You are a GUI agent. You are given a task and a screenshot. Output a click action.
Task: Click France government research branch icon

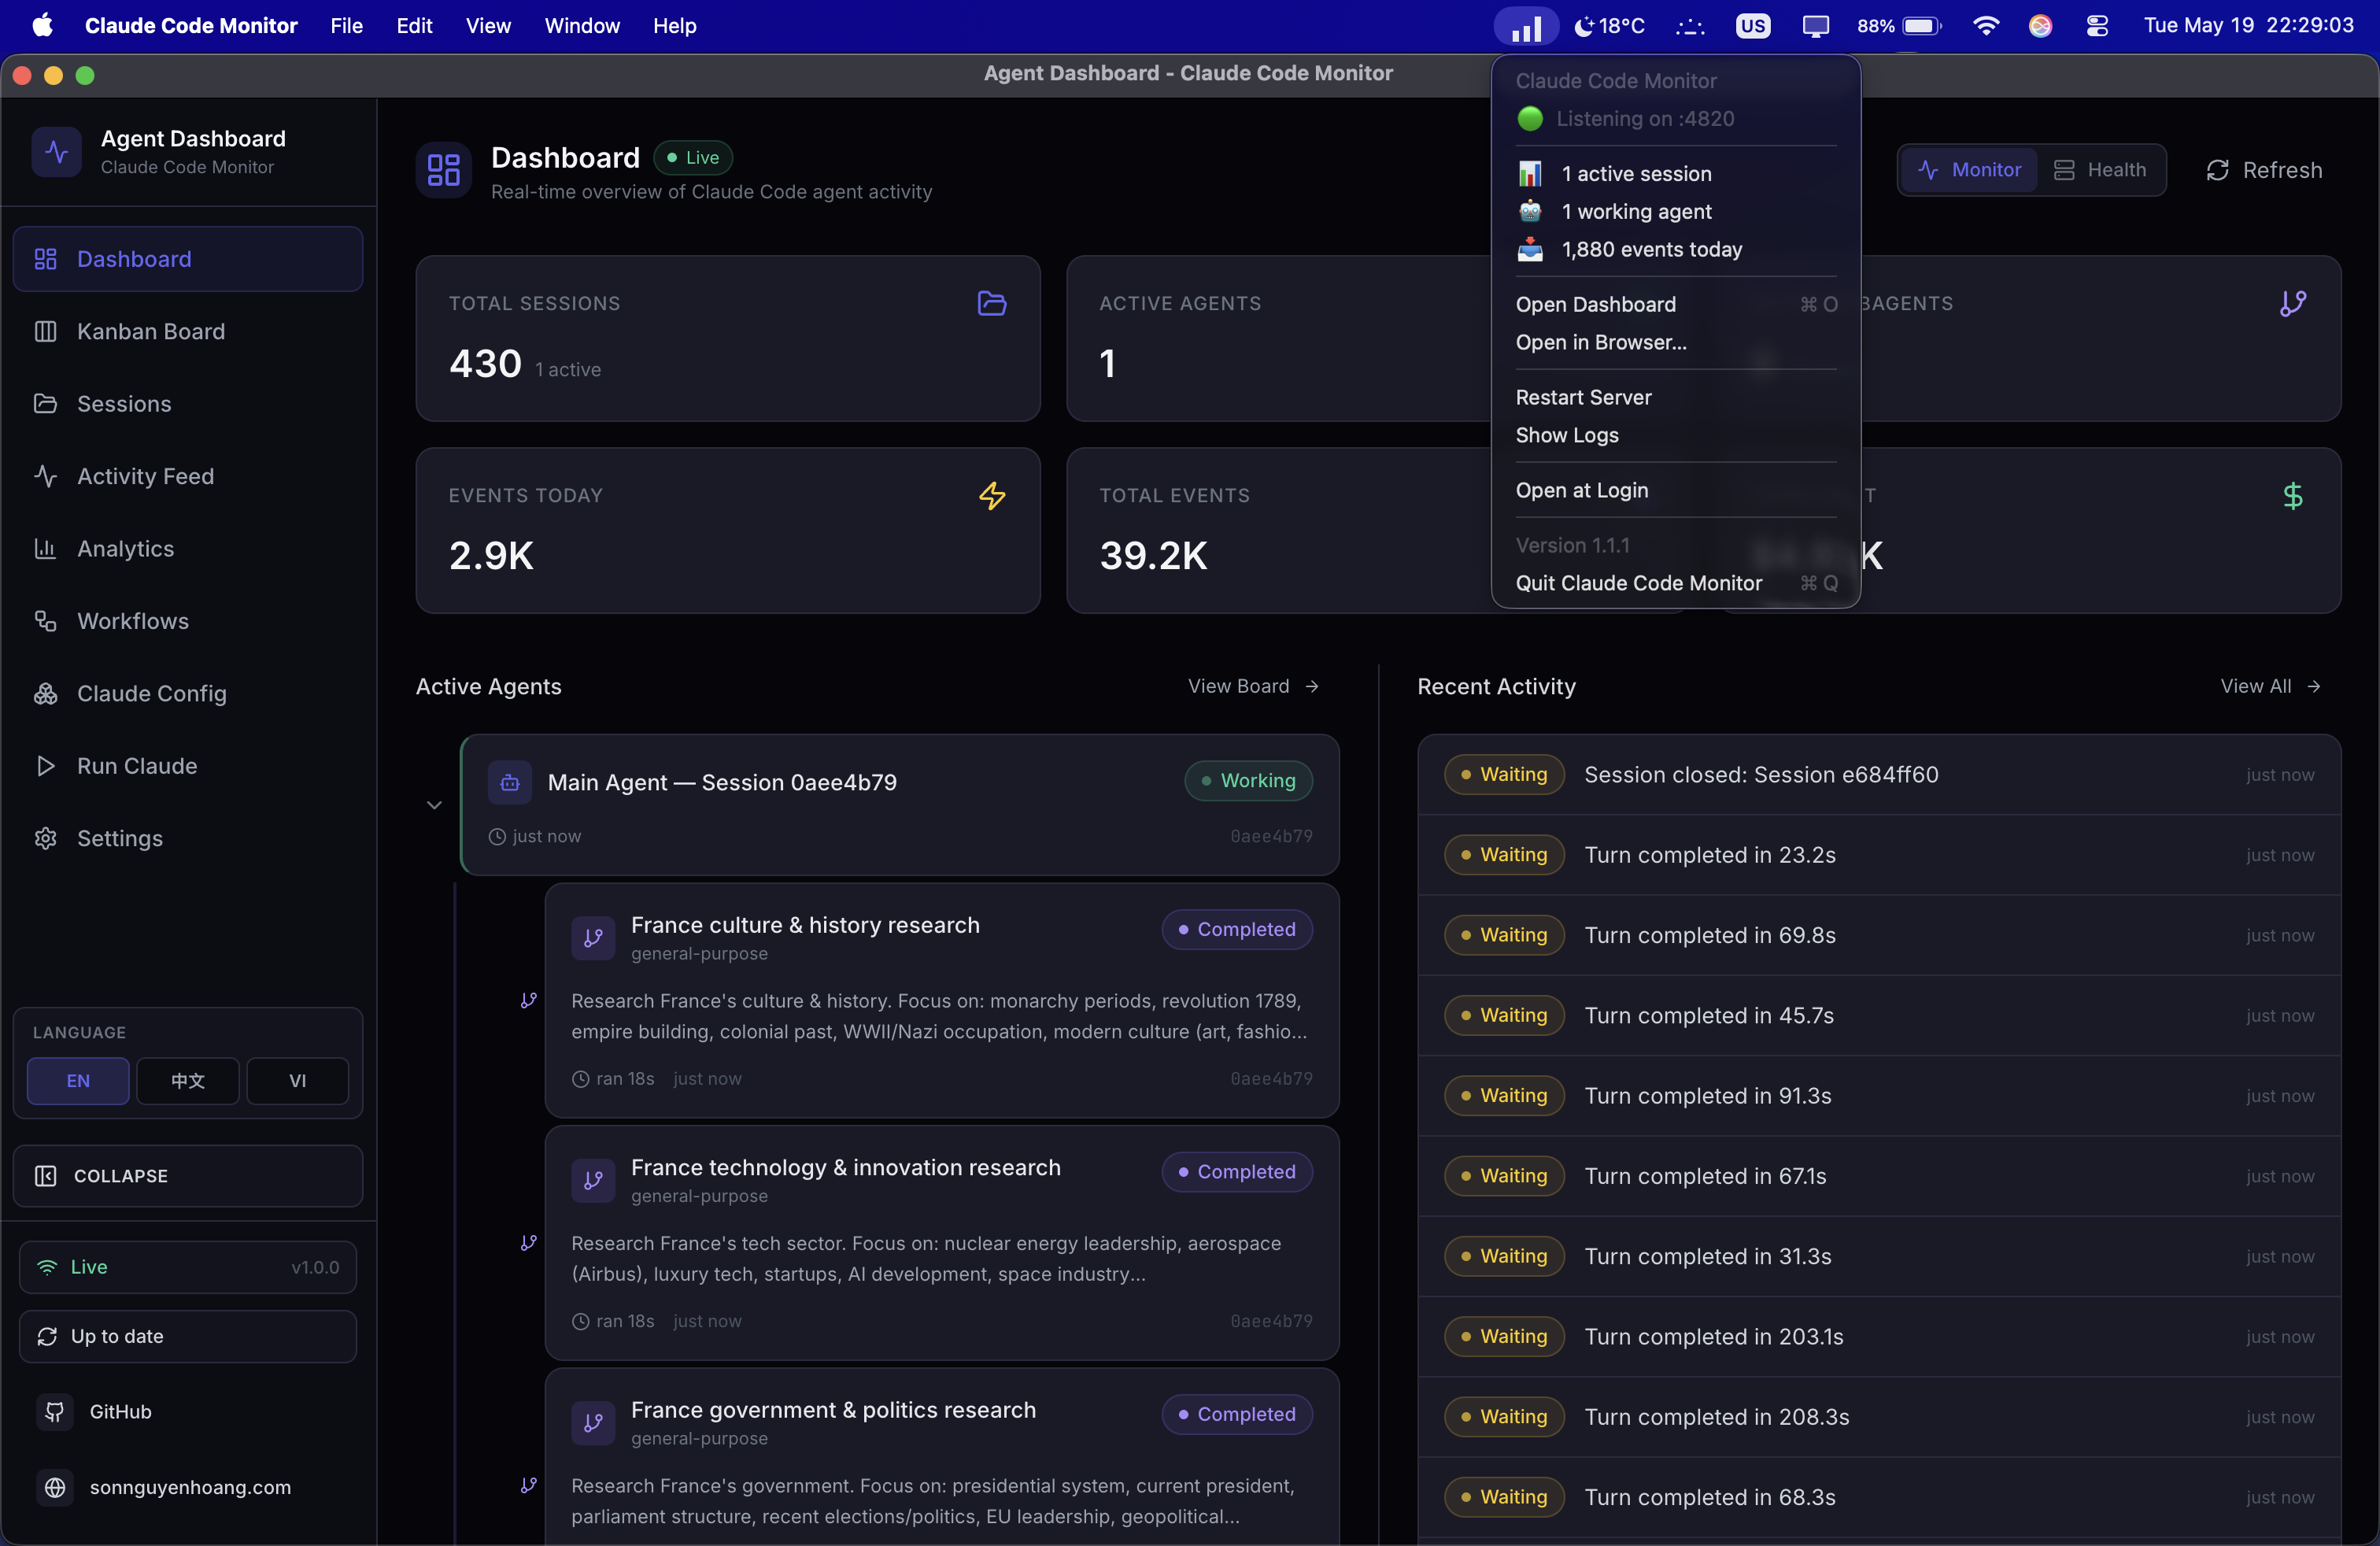coord(593,1423)
